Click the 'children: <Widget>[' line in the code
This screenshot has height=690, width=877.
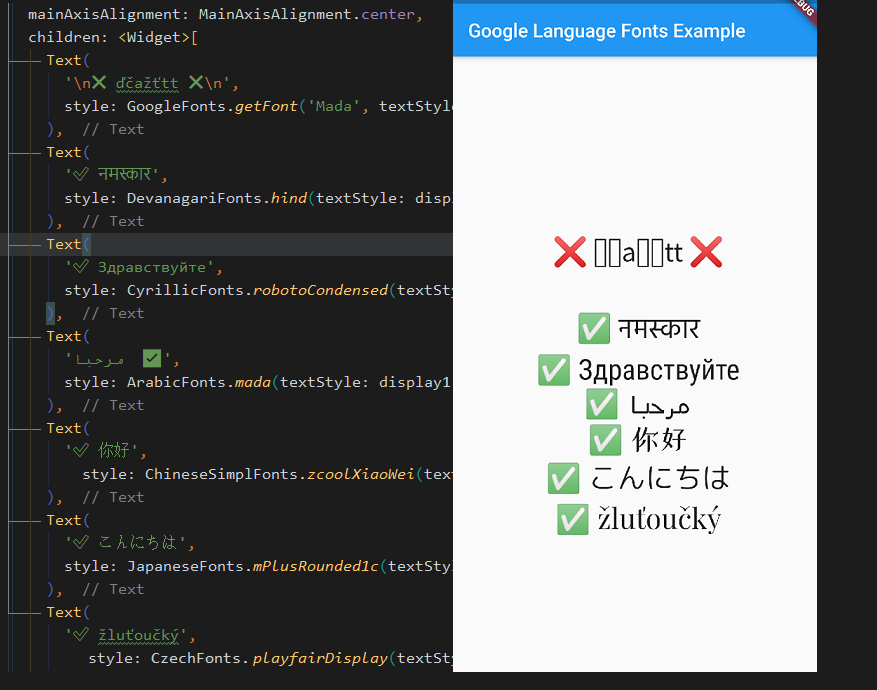click(113, 37)
